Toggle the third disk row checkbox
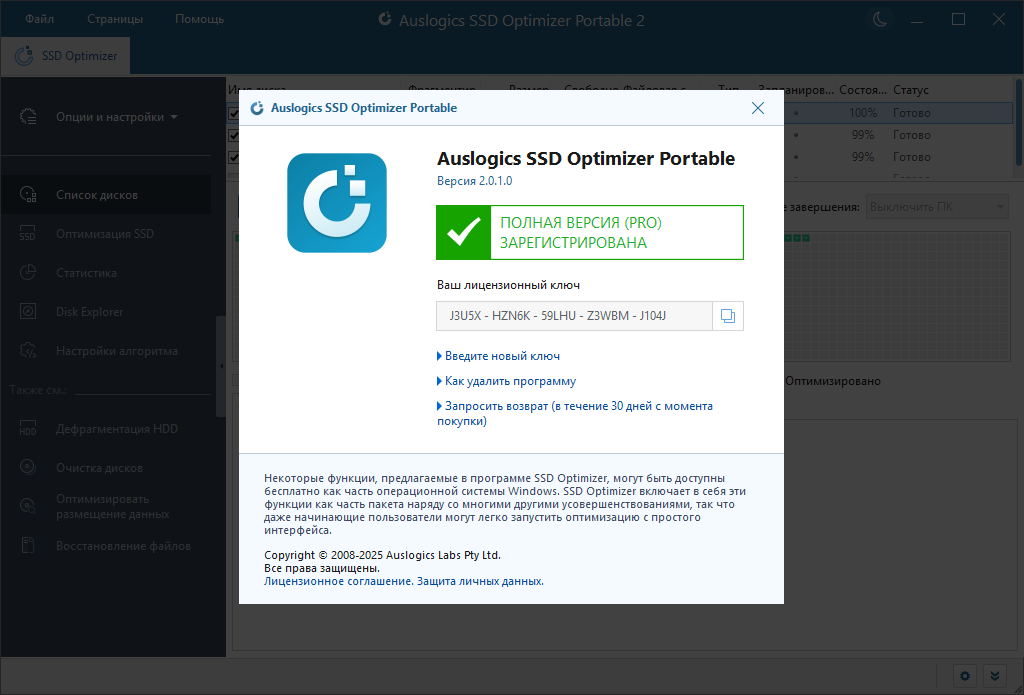 point(233,157)
